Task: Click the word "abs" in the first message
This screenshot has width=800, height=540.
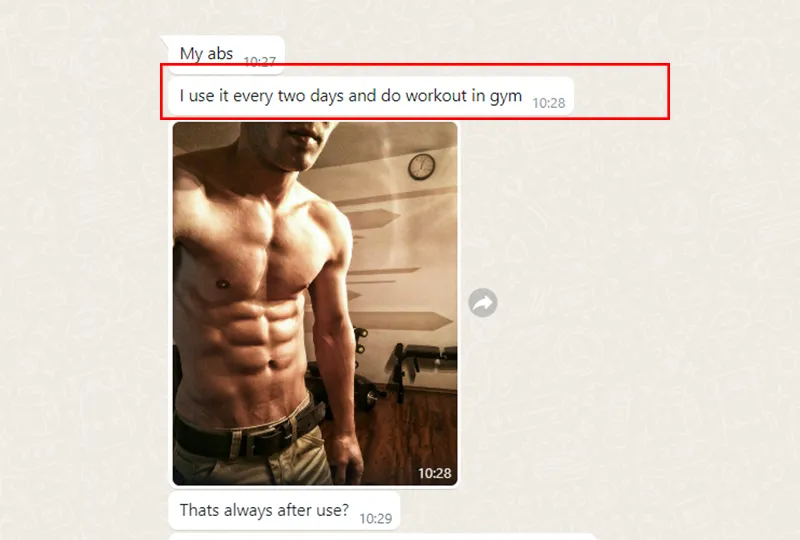Action: tap(220, 53)
